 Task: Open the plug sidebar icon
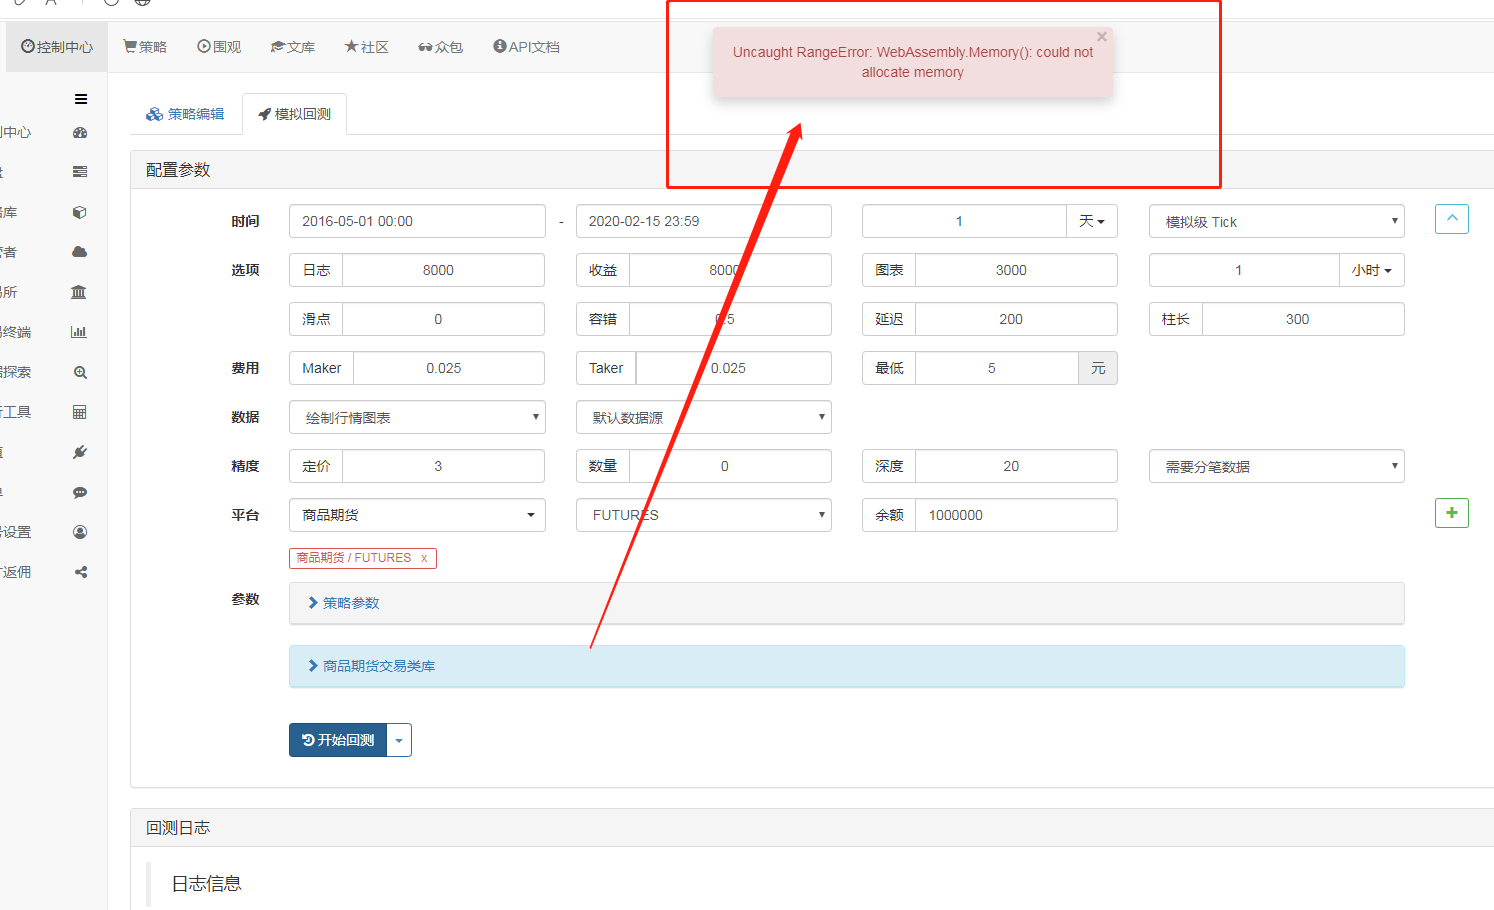point(80,452)
